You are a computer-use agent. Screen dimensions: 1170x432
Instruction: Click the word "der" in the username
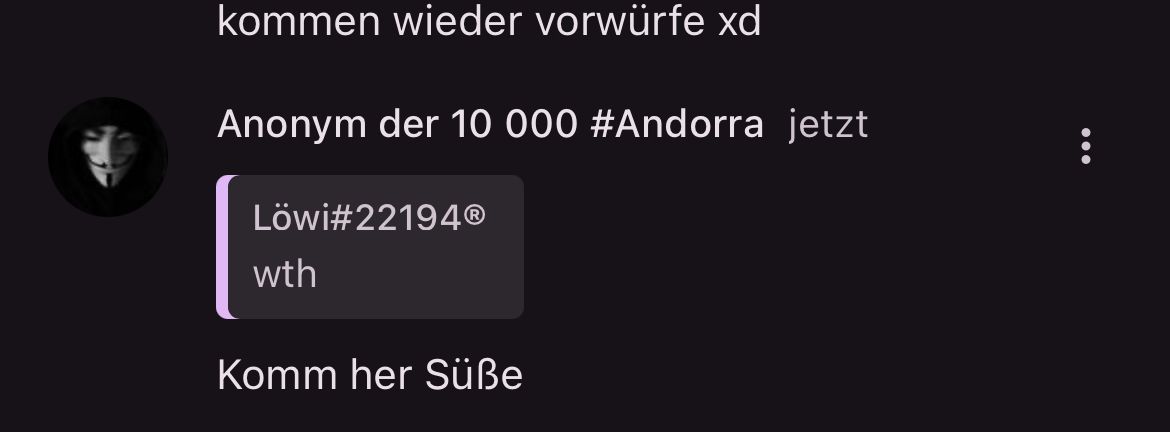click(x=408, y=125)
